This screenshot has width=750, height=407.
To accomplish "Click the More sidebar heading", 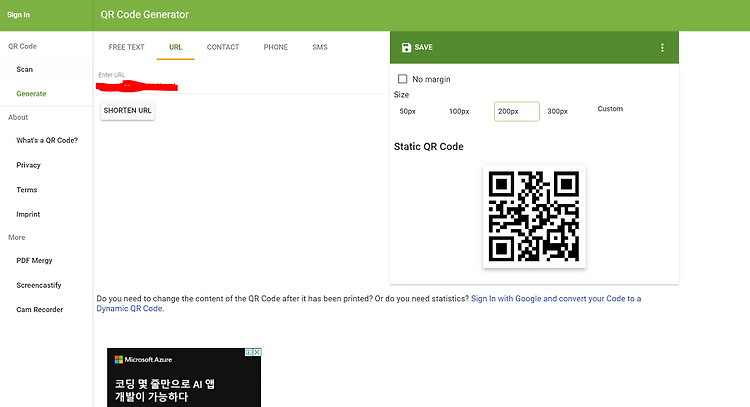I will tap(17, 237).
